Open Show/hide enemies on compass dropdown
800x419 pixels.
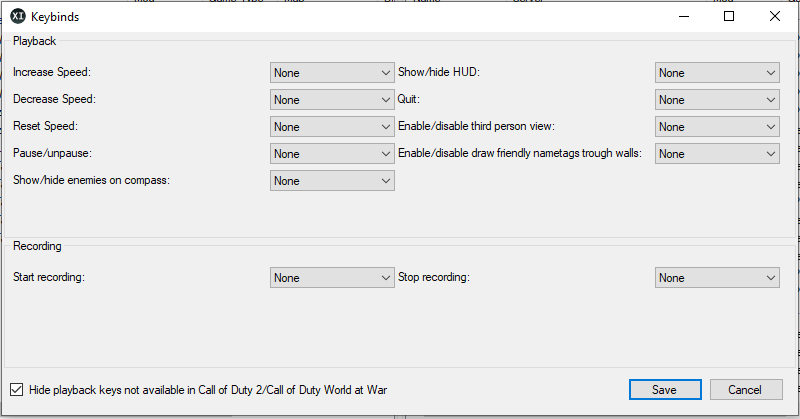click(x=332, y=181)
